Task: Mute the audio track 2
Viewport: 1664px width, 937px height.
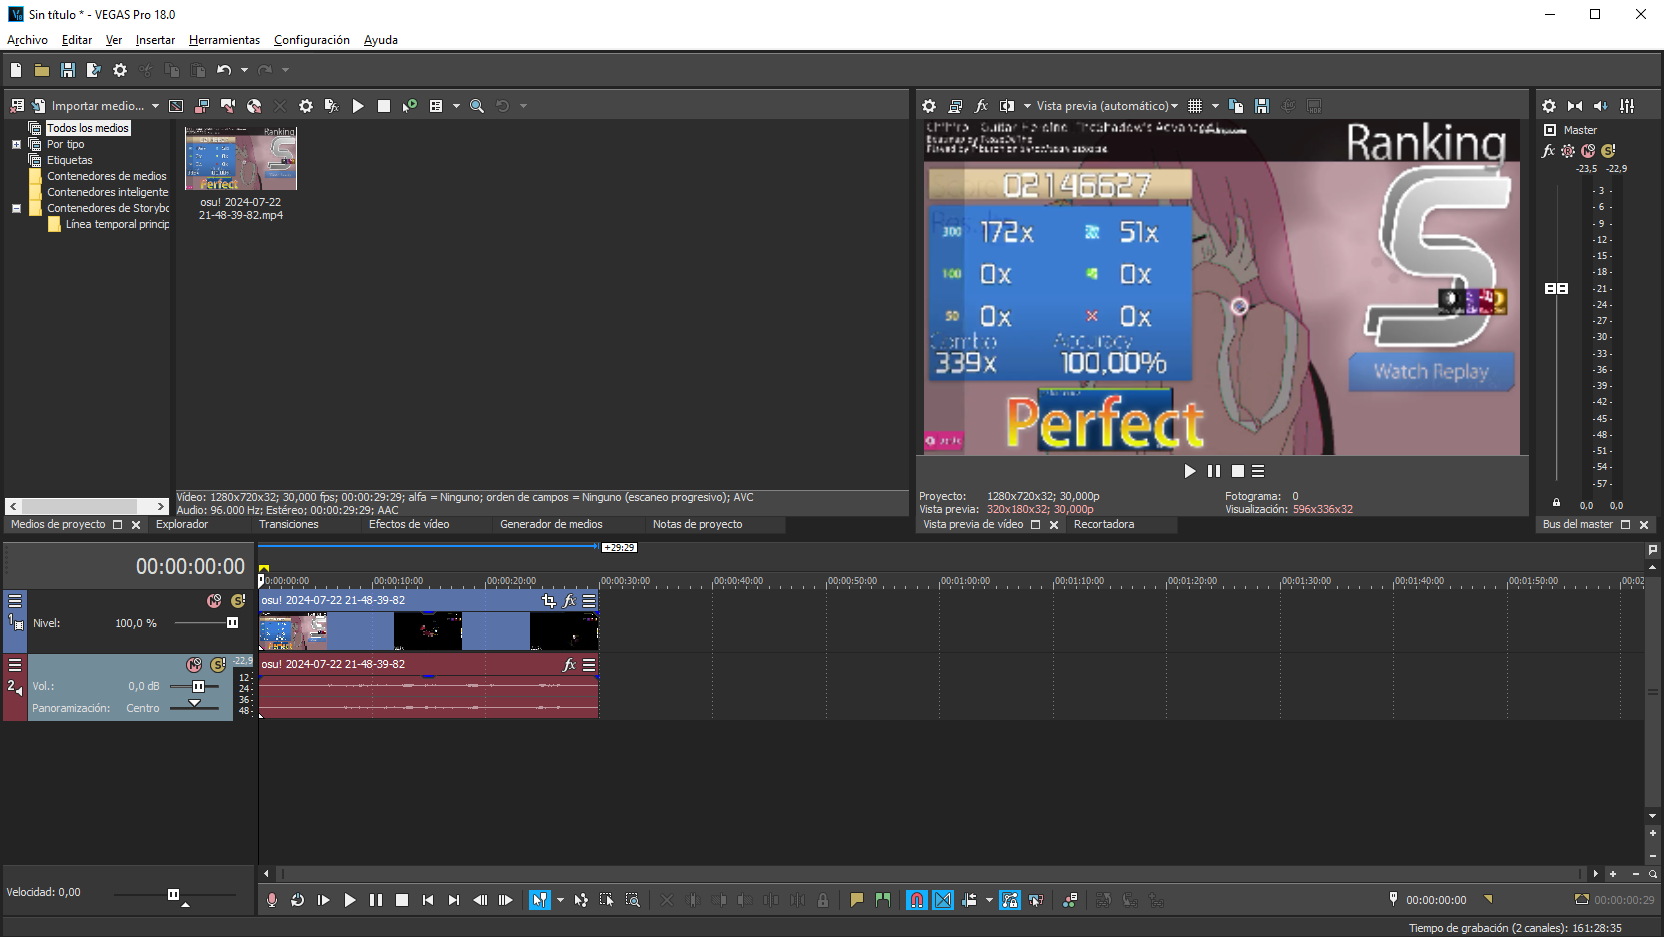Action: [x=194, y=665]
